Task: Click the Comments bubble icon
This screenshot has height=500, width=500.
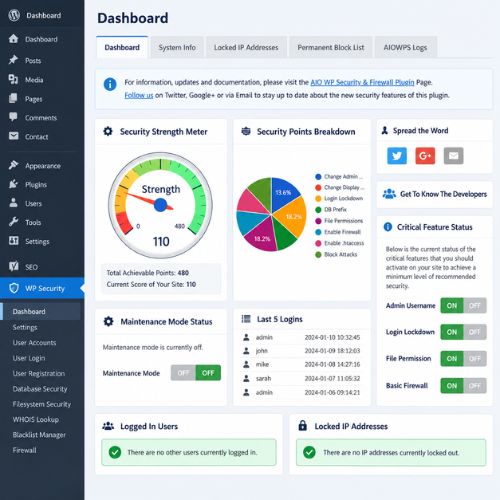Action: [x=13, y=117]
